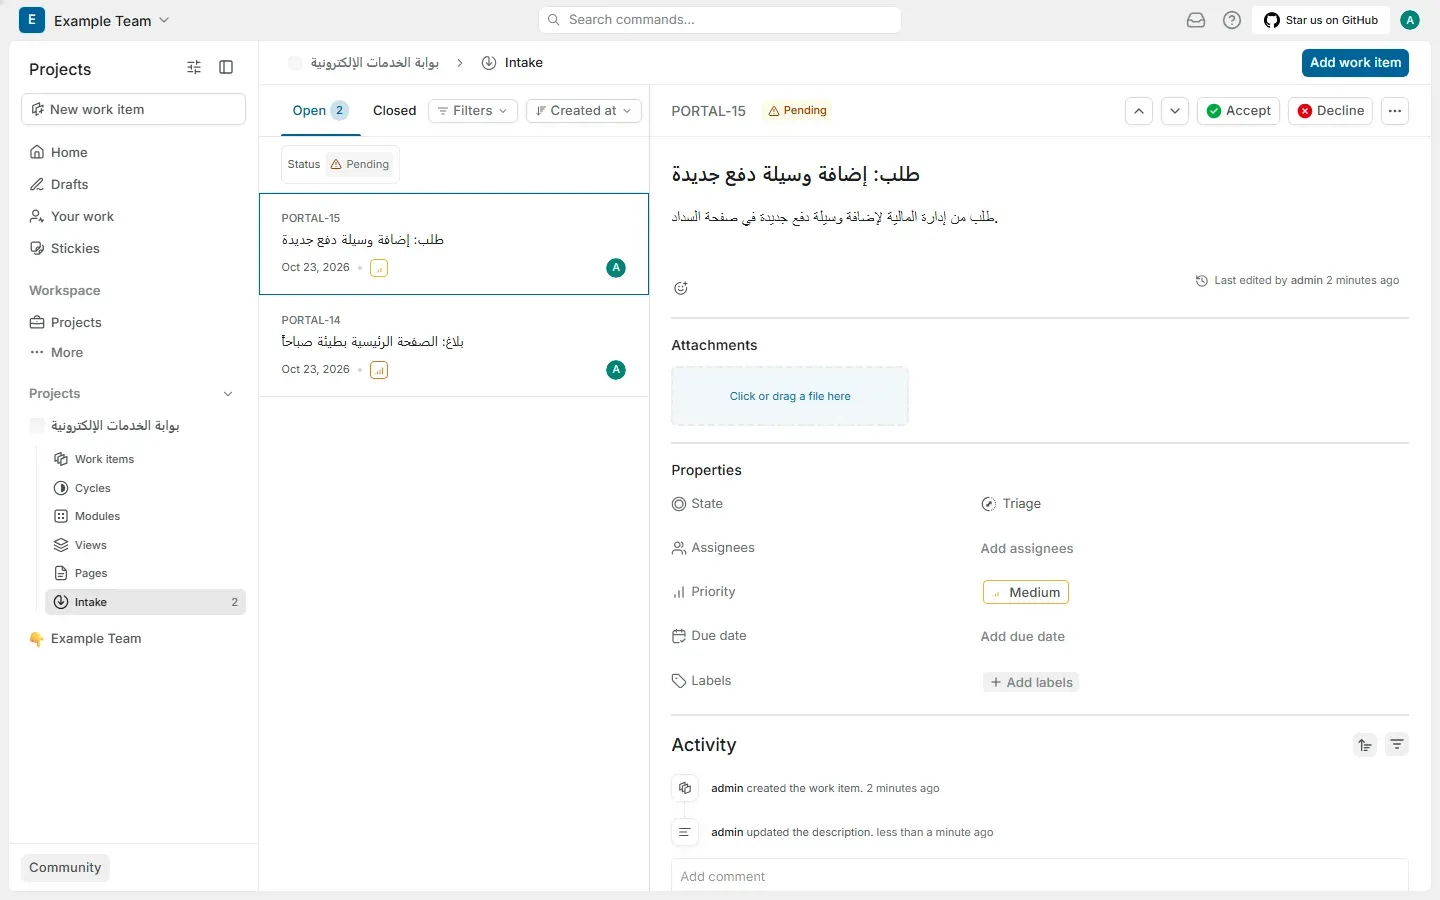Open Cycles in the project tree
1440x900 pixels.
pyautogui.click(x=145, y=488)
